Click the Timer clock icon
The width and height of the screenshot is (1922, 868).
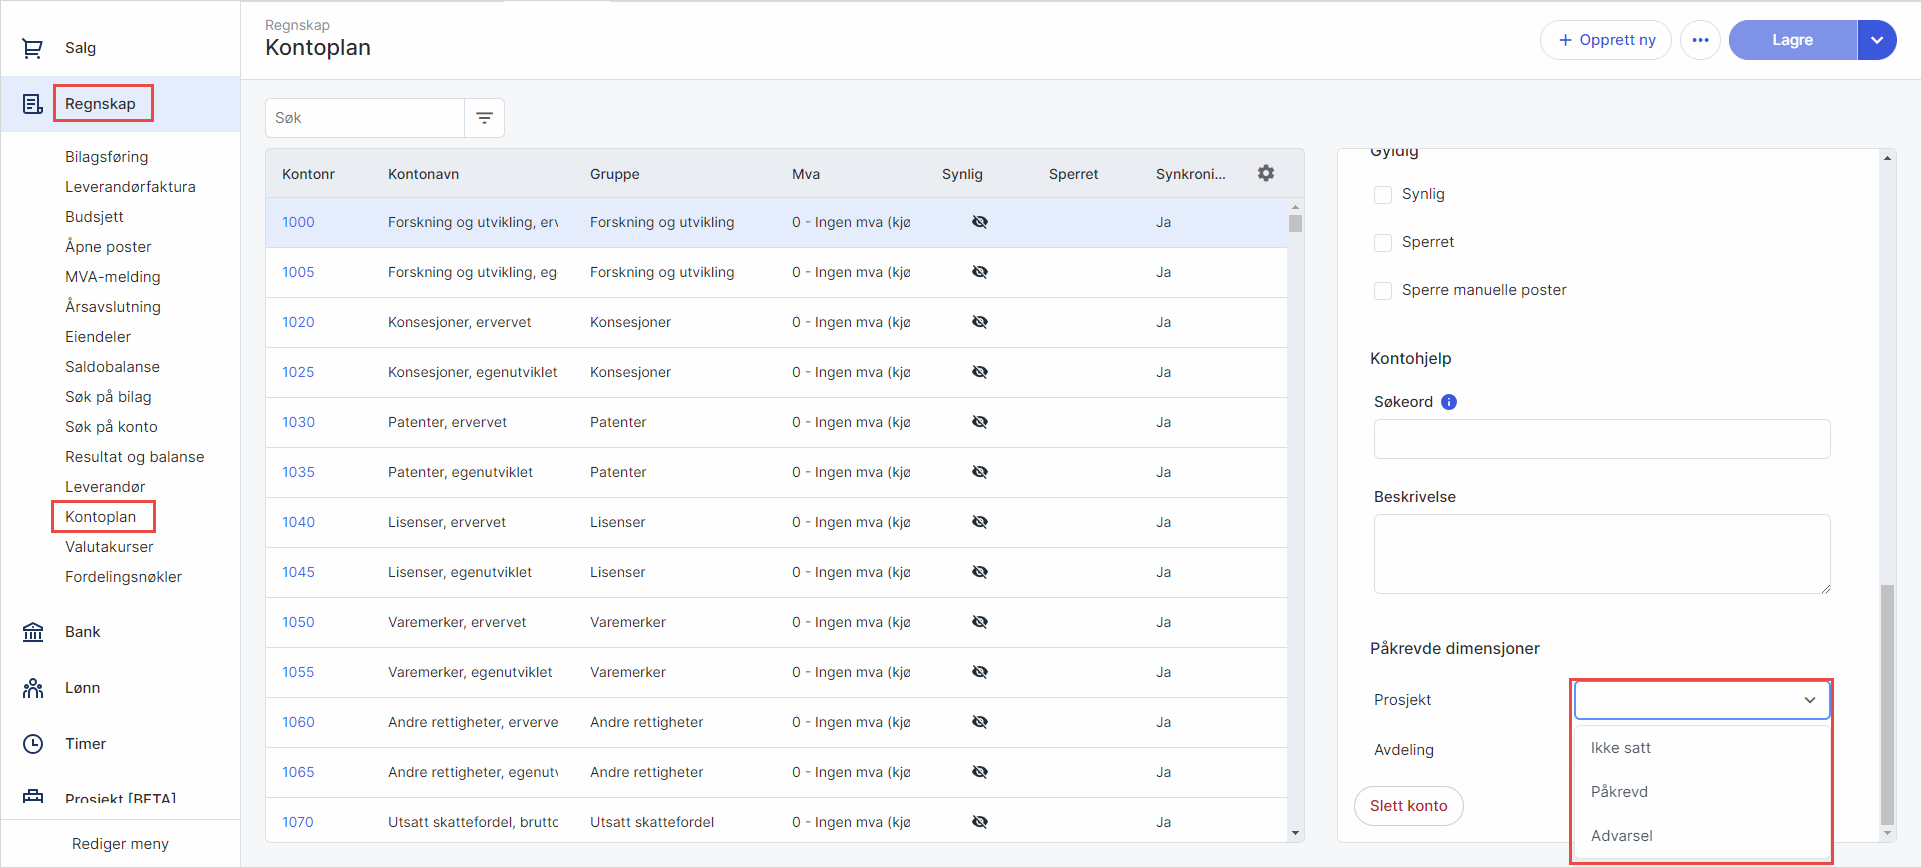(x=33, y=744)
